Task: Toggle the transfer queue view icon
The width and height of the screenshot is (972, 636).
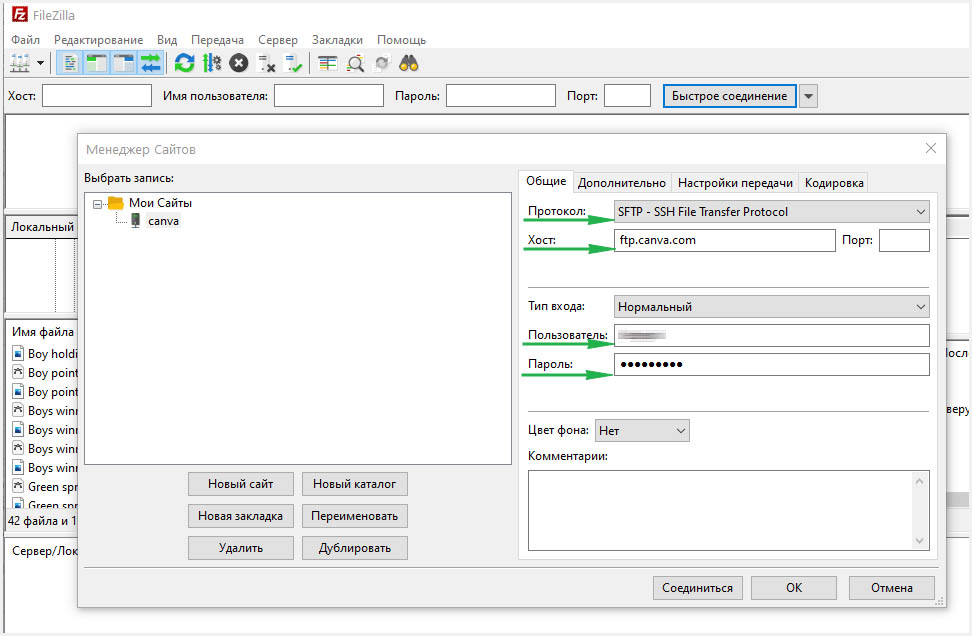Action: [x=150, y=63]
